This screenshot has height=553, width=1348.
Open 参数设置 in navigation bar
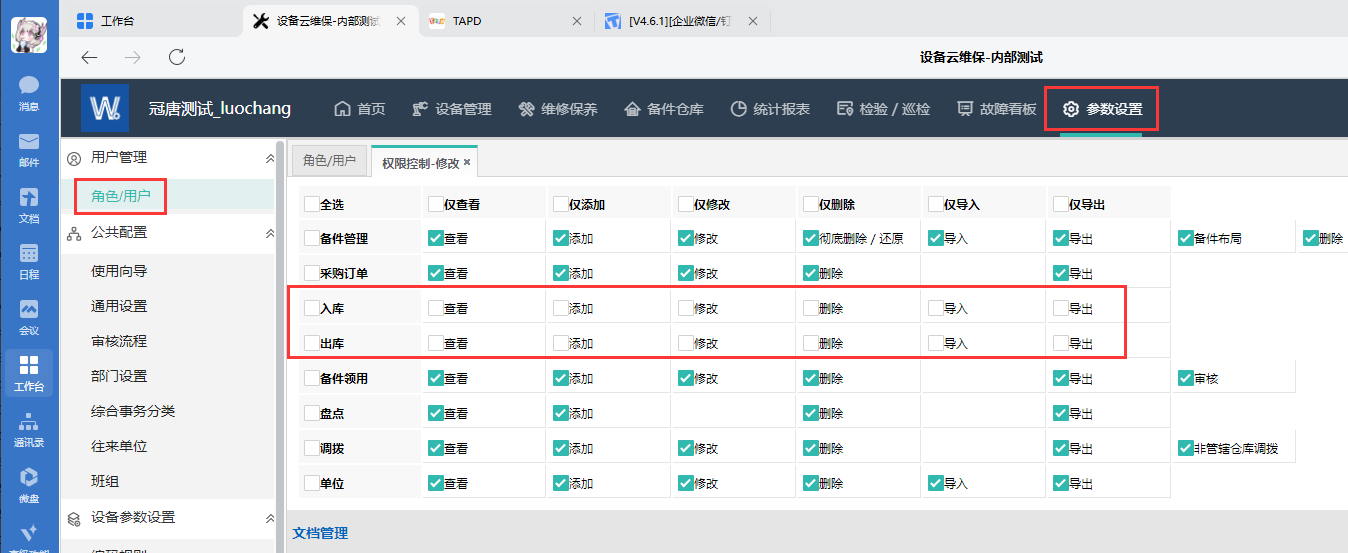1102,109
